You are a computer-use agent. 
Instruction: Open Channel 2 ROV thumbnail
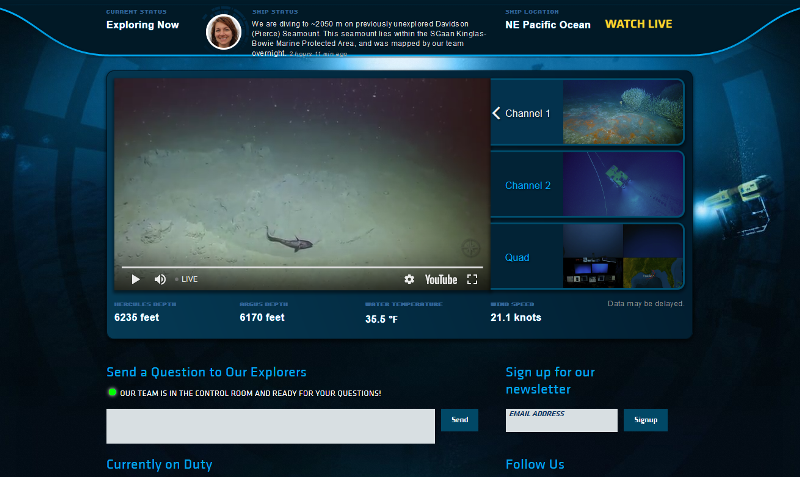[623, 185]
